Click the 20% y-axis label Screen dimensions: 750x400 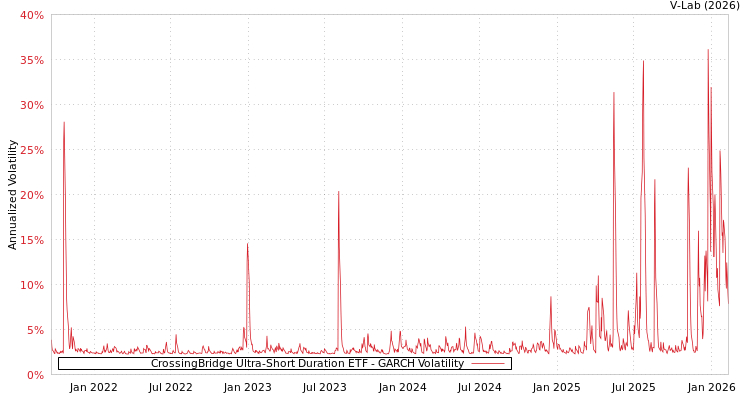pyautogui.click(x=32, y=195)
